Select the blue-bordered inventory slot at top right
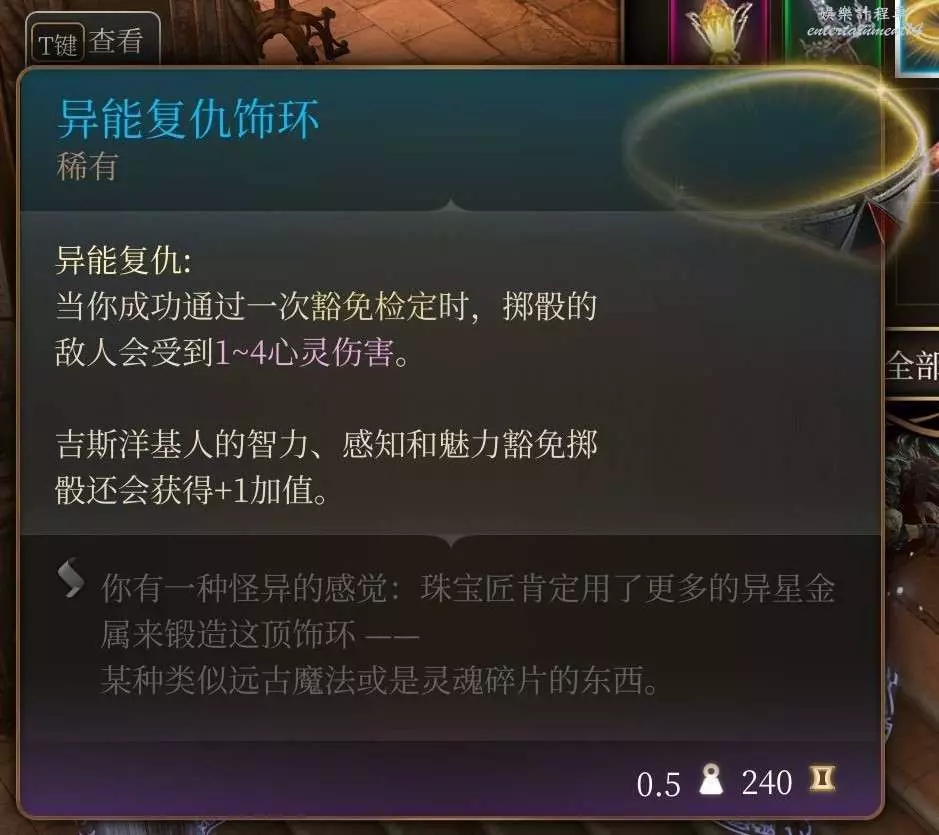This screenshot has width=939, height=835. pyautogui.click(x=917, y=35)
